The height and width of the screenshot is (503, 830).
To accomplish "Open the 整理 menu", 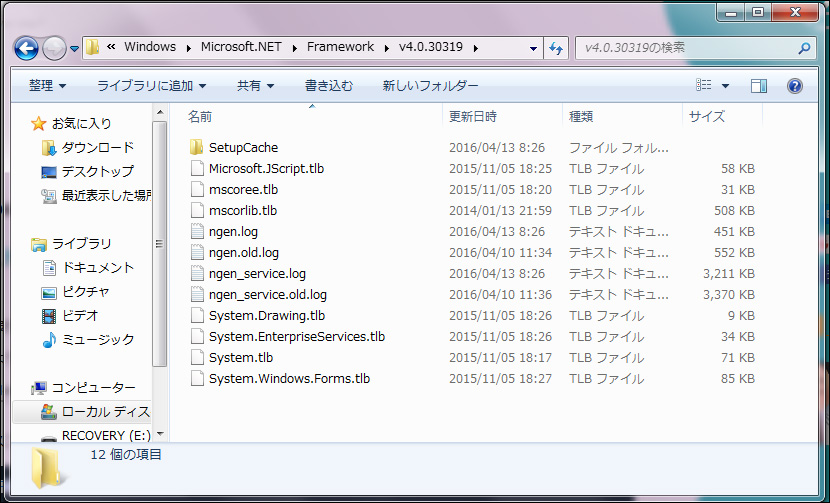I will coord(47,85).
